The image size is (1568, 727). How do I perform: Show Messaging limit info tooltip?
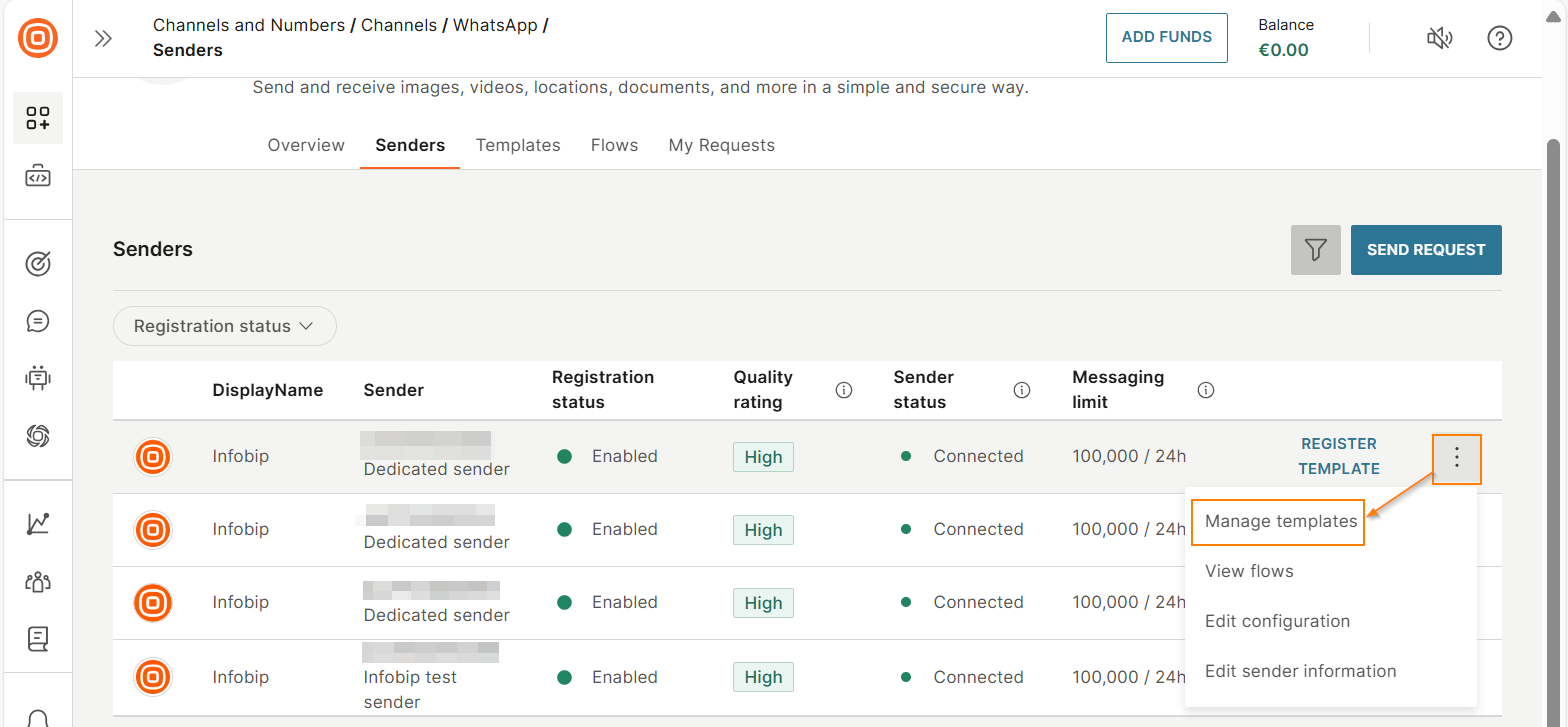click(x=1206, y=390)
